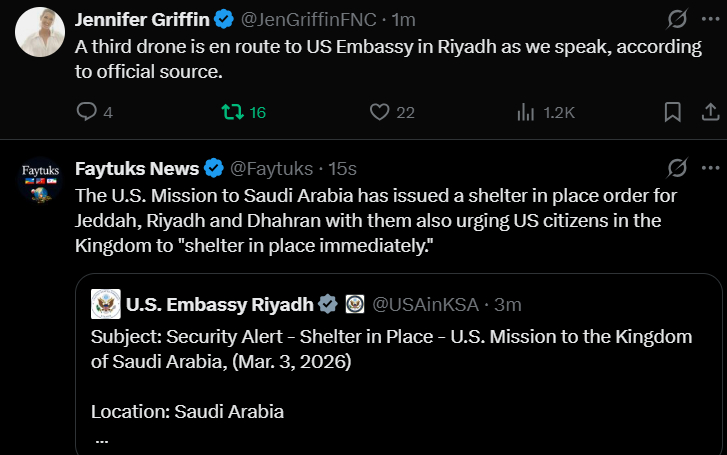Open Grok icon on Jennifer Griffin's tweet
727x455 pixels.
coord(677,19)
